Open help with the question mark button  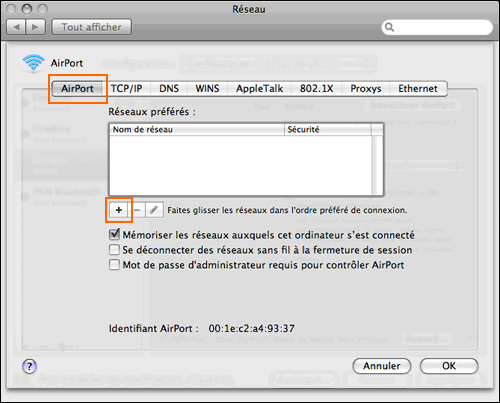pyautogui.click(x=29, y=366)
